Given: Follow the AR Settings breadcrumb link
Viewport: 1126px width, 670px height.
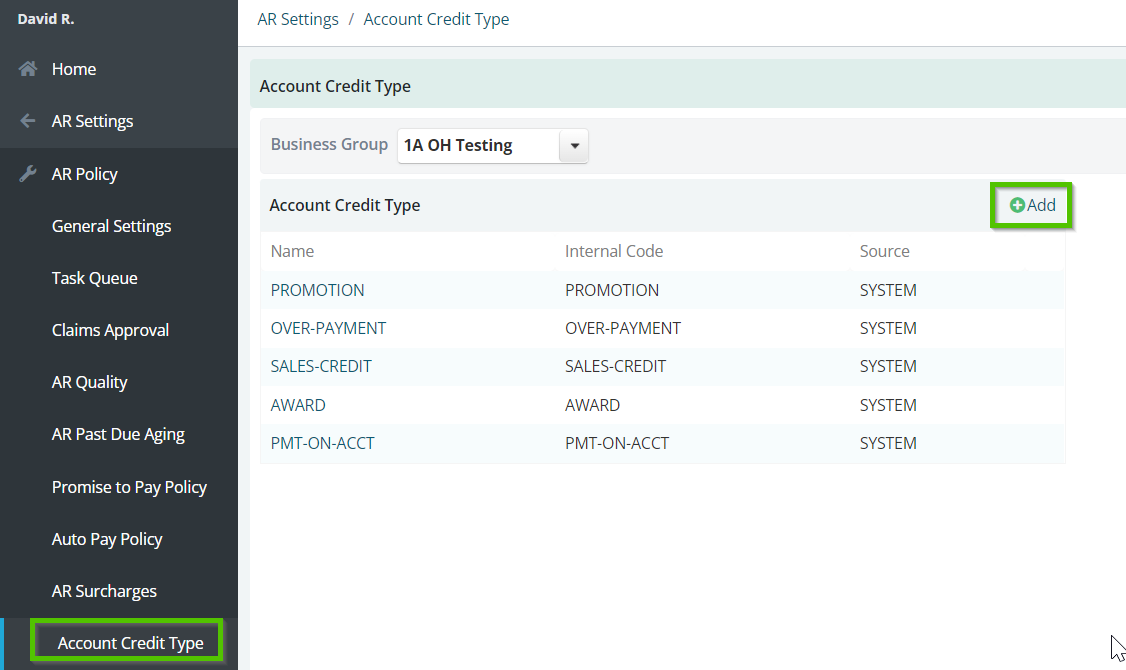Looking at the screenshot, I should (x=298, y=19).
